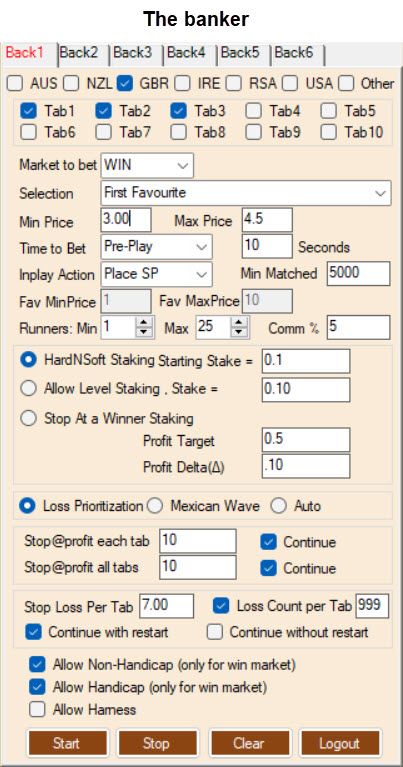
Task: Increase the Runners Min spinner value
Action: click(x=143, y=322)
